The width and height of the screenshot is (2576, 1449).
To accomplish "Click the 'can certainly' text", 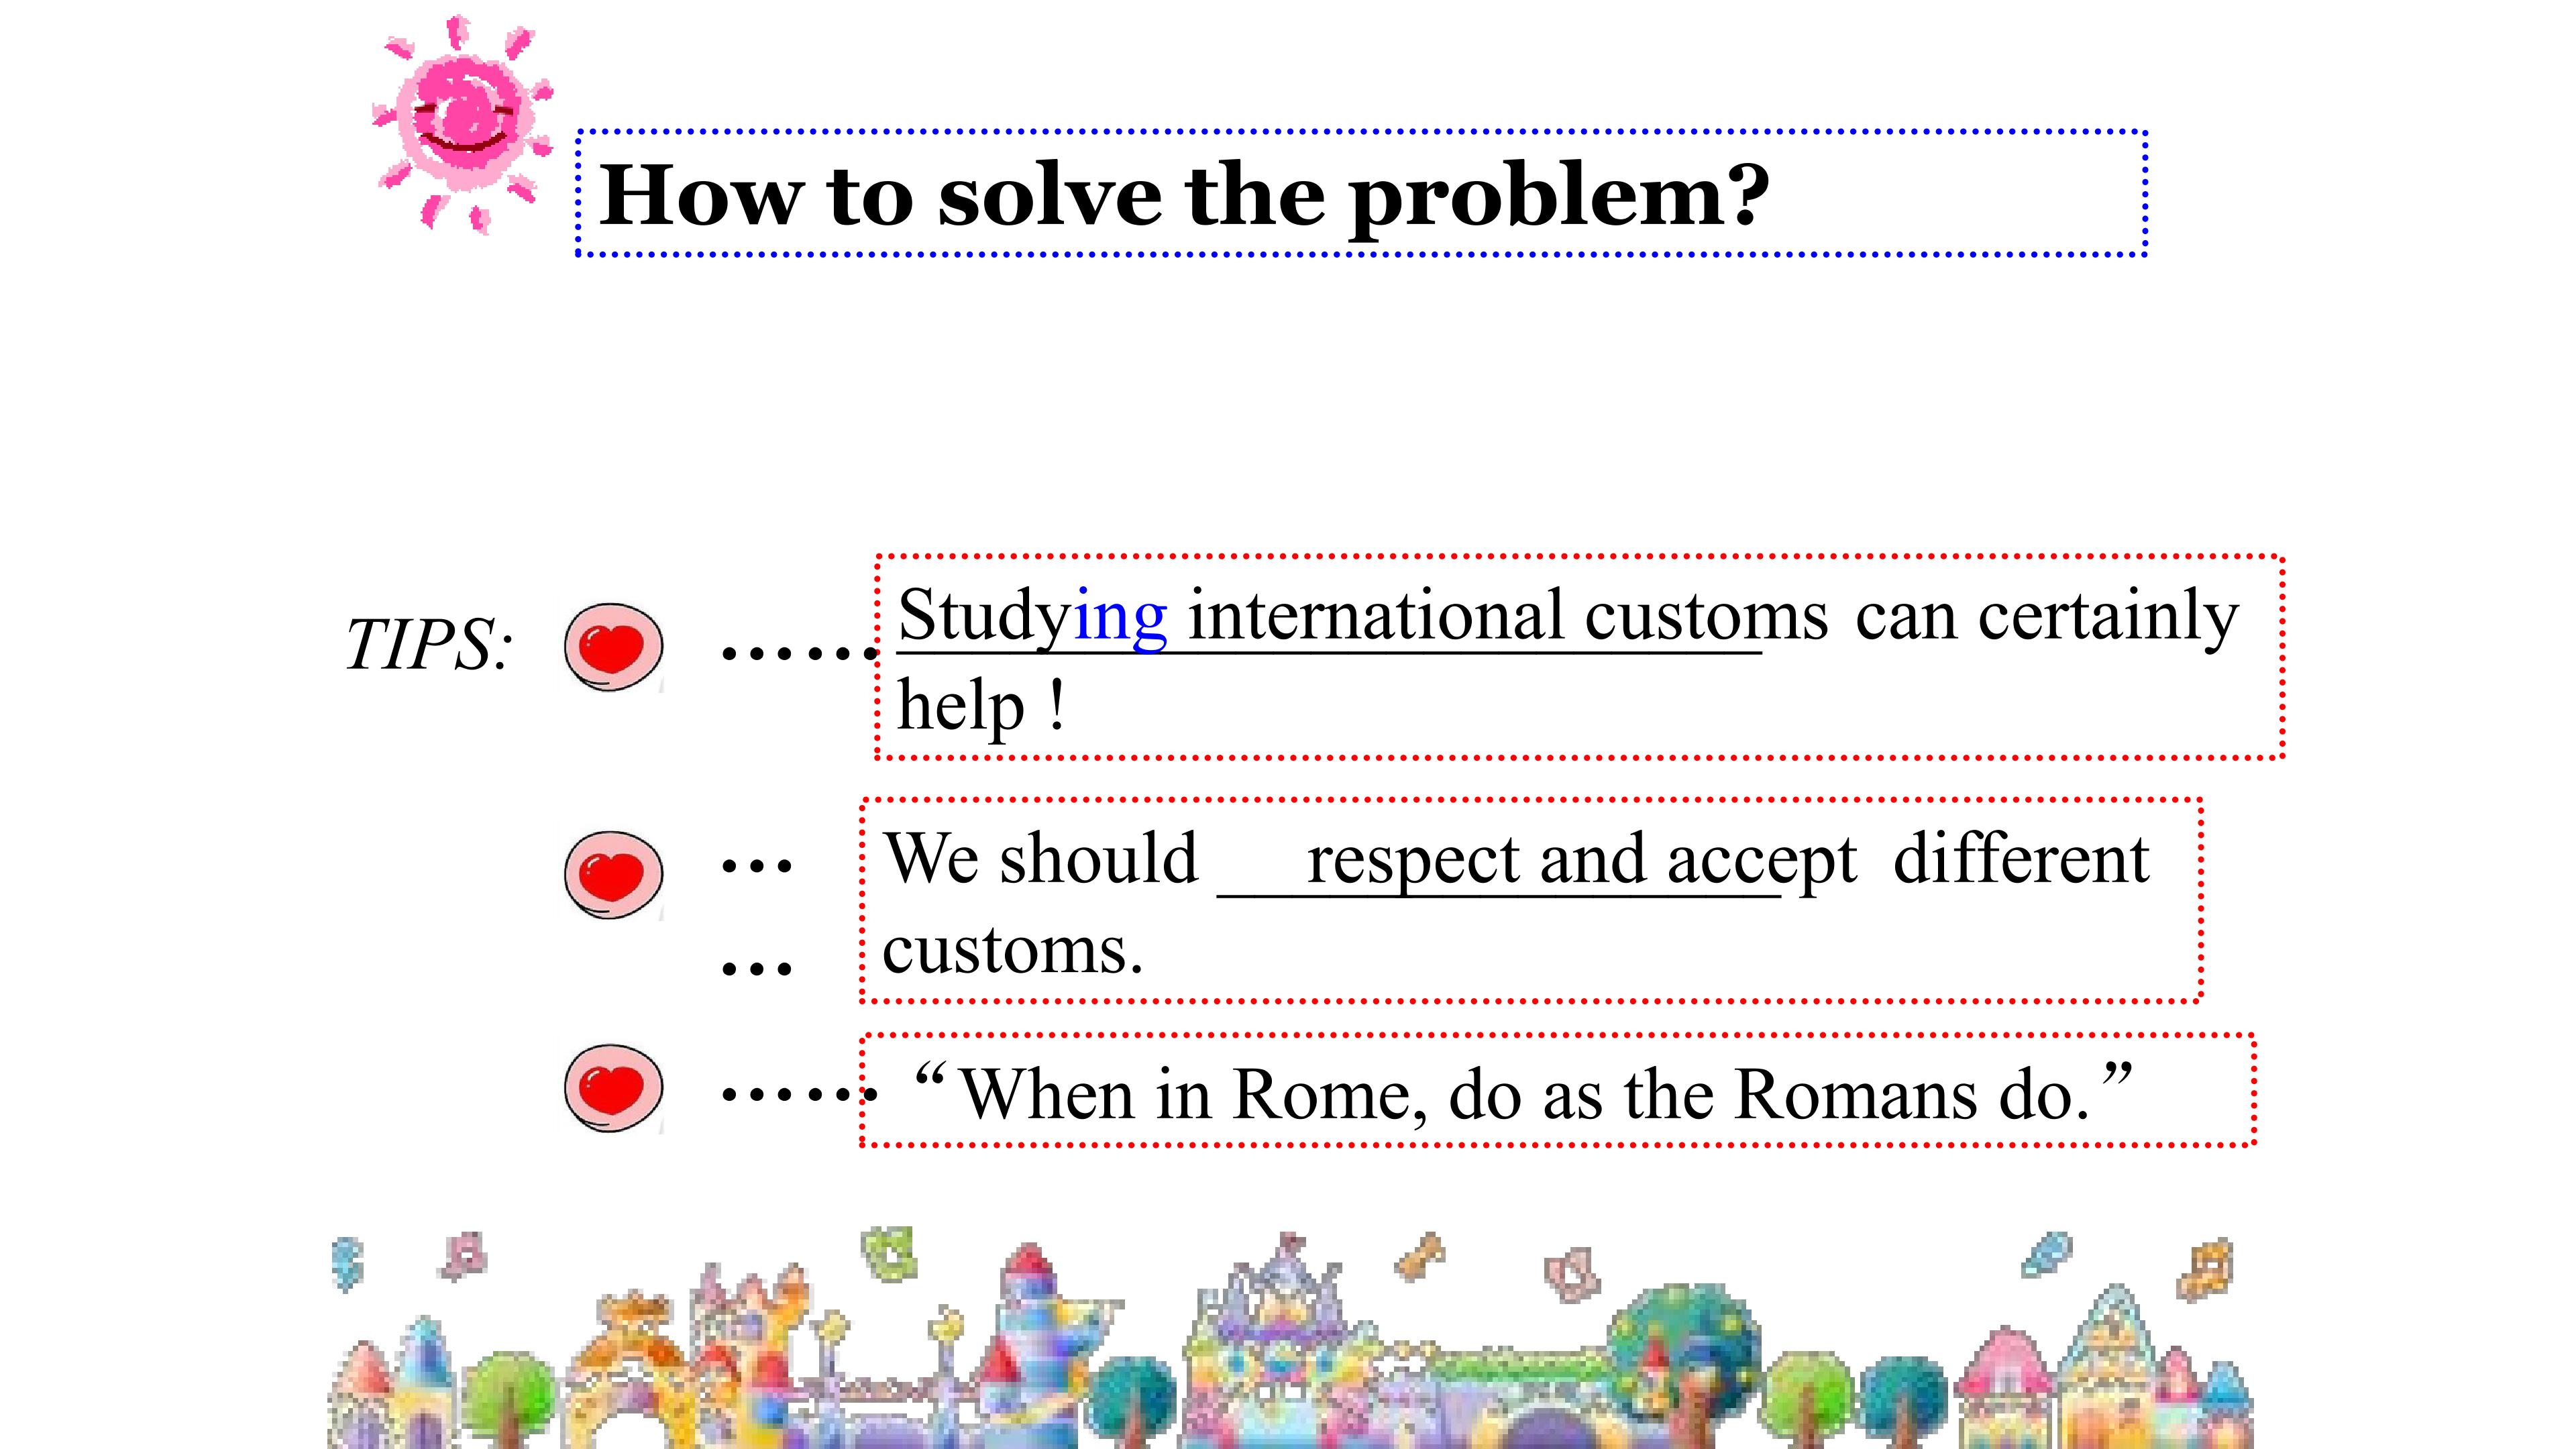I will pos(2047,617).
